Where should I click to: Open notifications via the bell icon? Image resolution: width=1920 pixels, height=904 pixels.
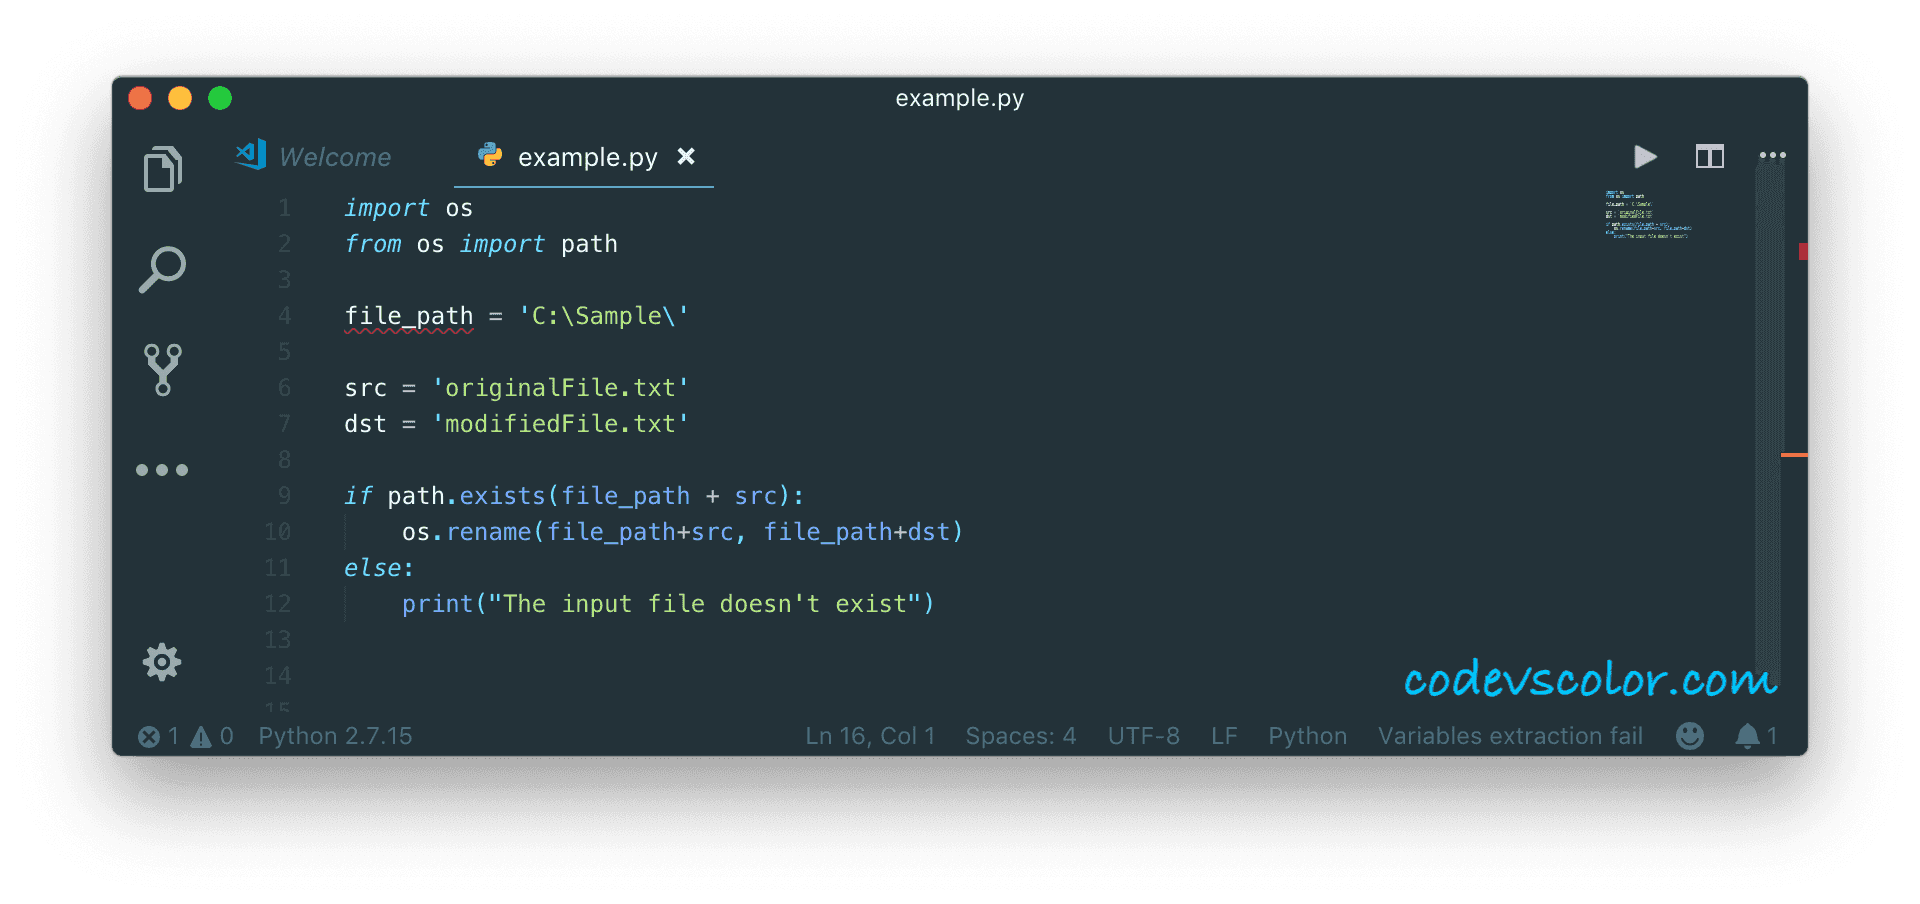click(1750, 736)
